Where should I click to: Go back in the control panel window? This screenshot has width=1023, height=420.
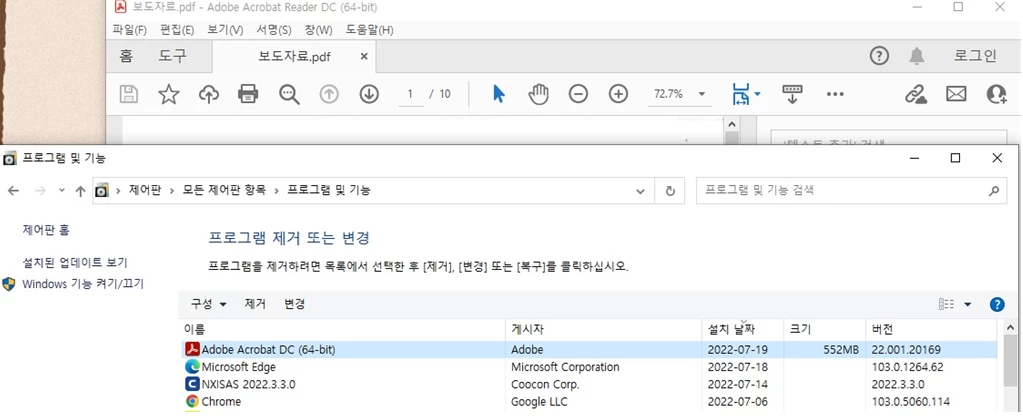click(13, 191)
